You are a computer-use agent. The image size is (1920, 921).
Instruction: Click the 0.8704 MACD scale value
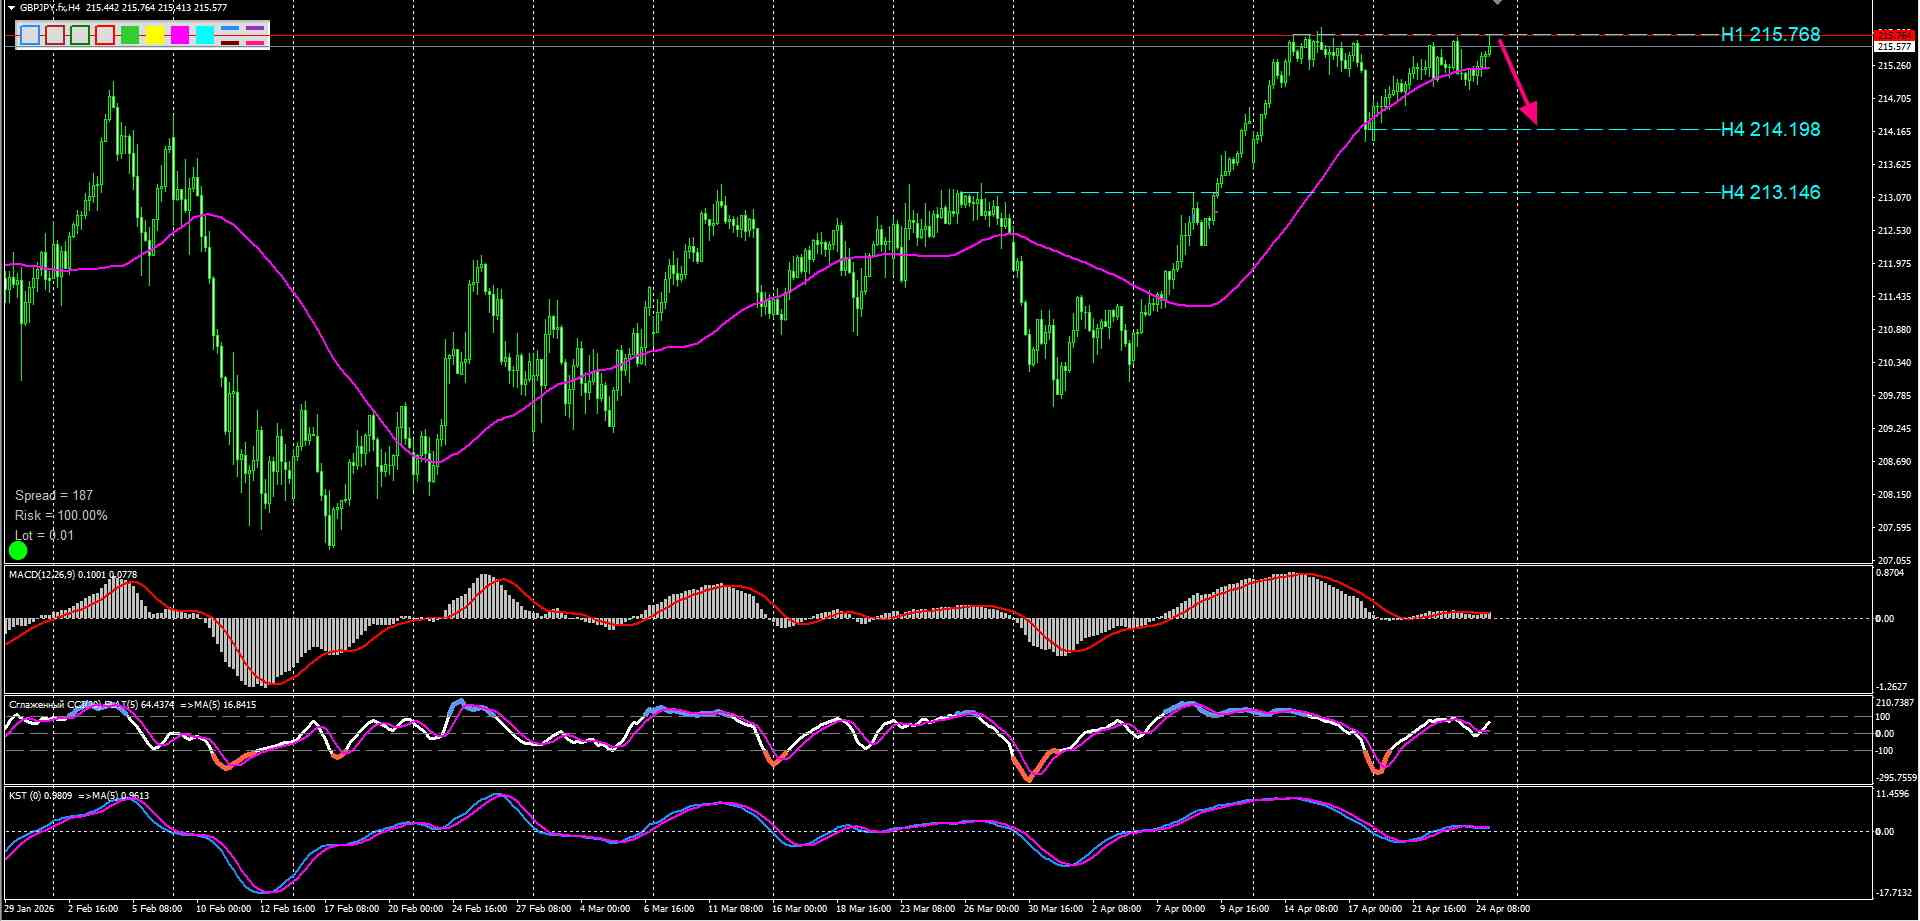pyautogui.click(x=1890, y=574)
